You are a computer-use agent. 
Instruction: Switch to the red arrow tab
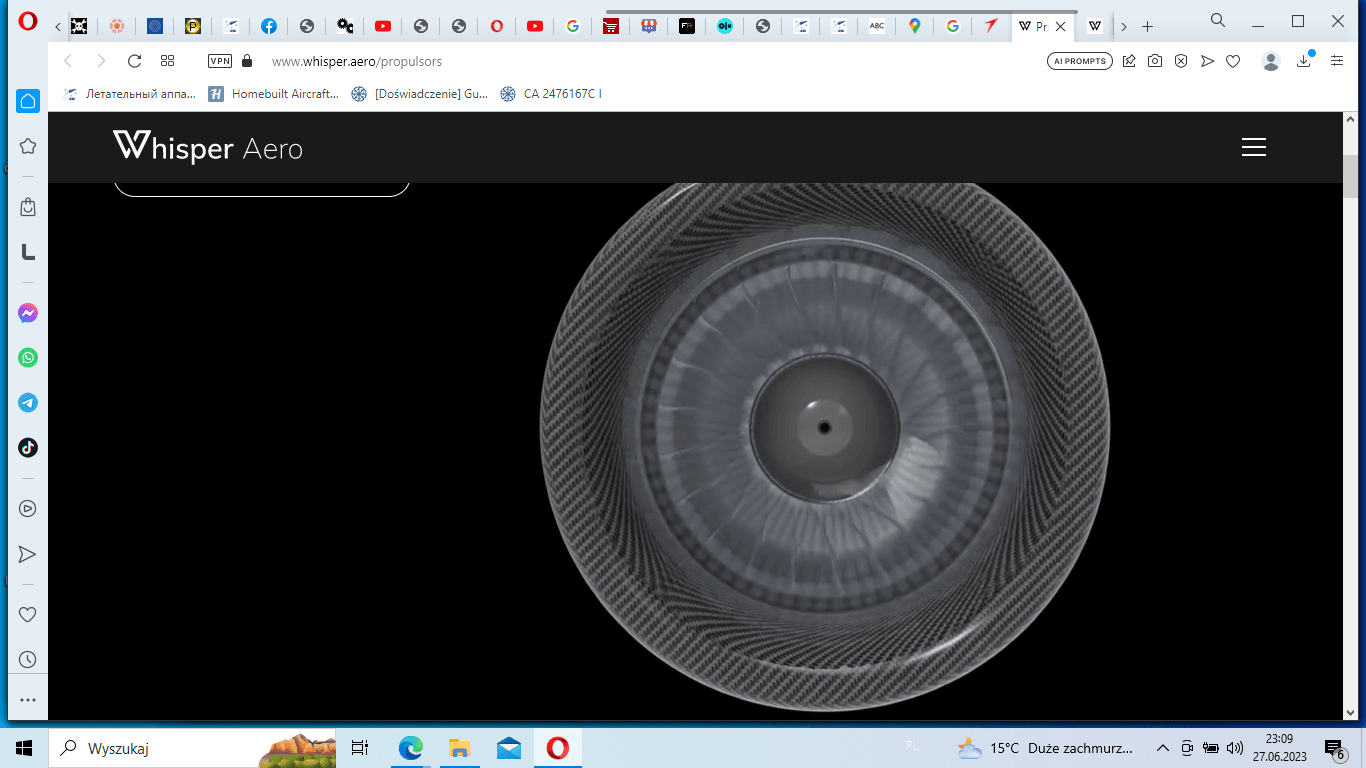(x=991, y=27)
